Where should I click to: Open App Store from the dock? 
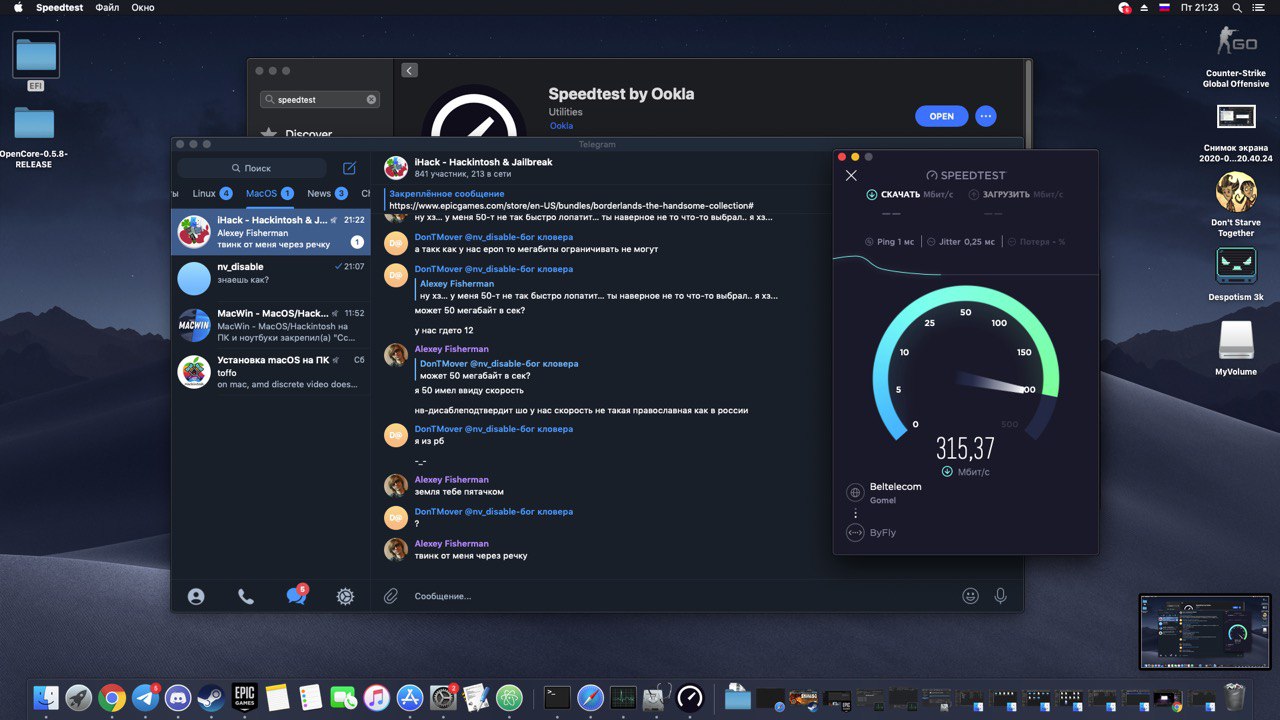[409, 697]
